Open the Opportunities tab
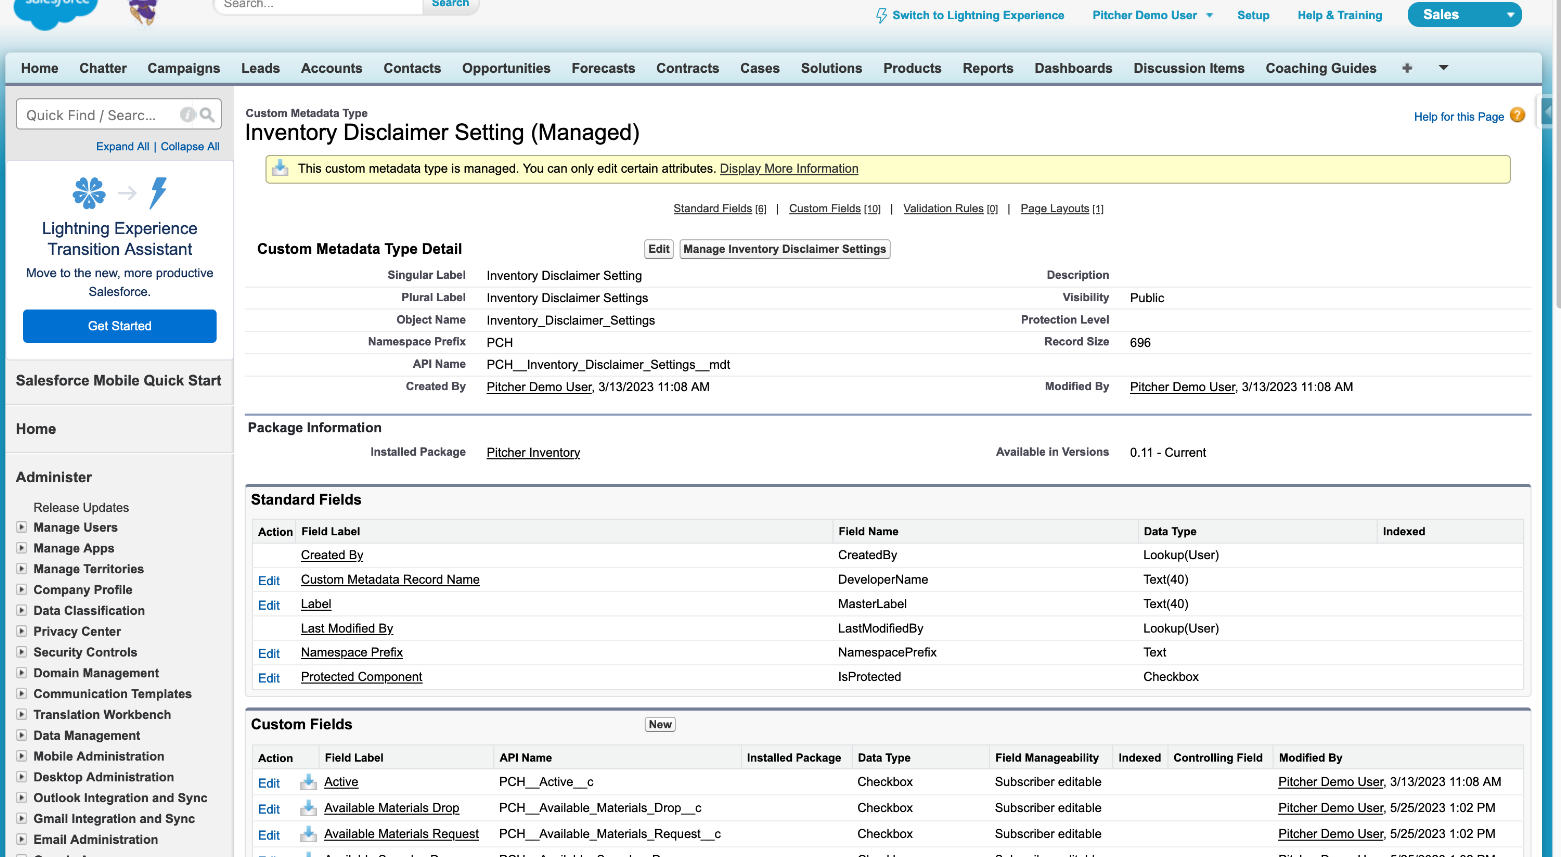 506,68
